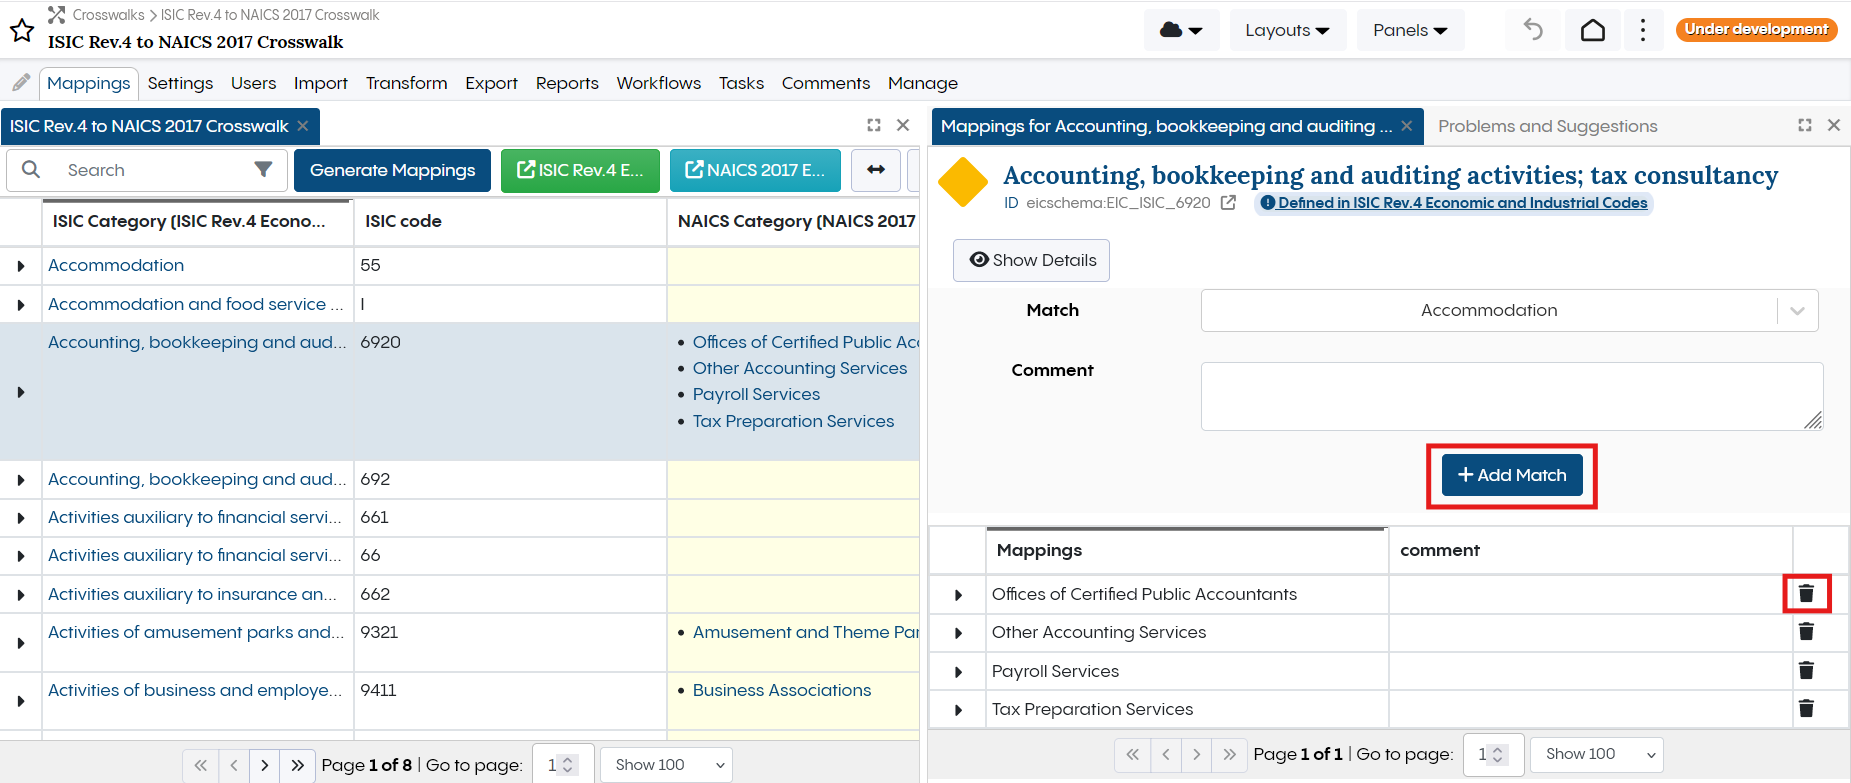Expand the Accommodation row
1851x783 pixels.
click(21, 266)
